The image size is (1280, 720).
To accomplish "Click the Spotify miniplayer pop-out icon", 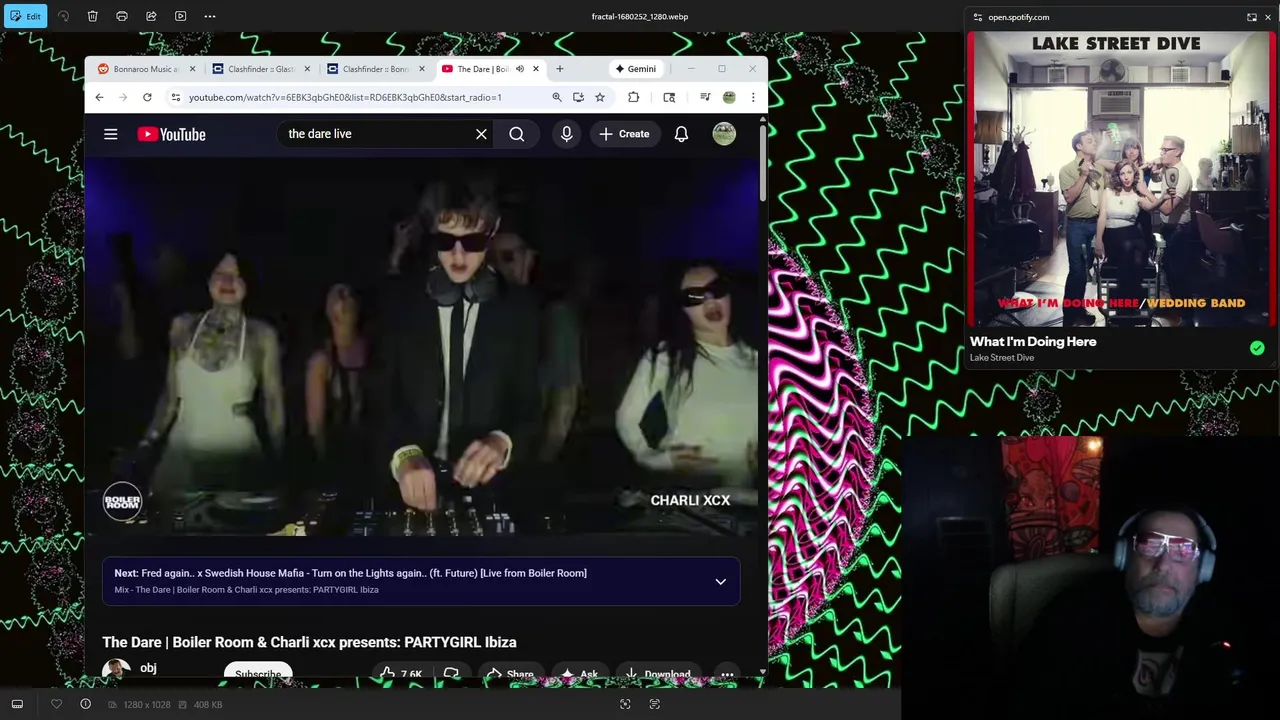I will [x=1252, y=17].
